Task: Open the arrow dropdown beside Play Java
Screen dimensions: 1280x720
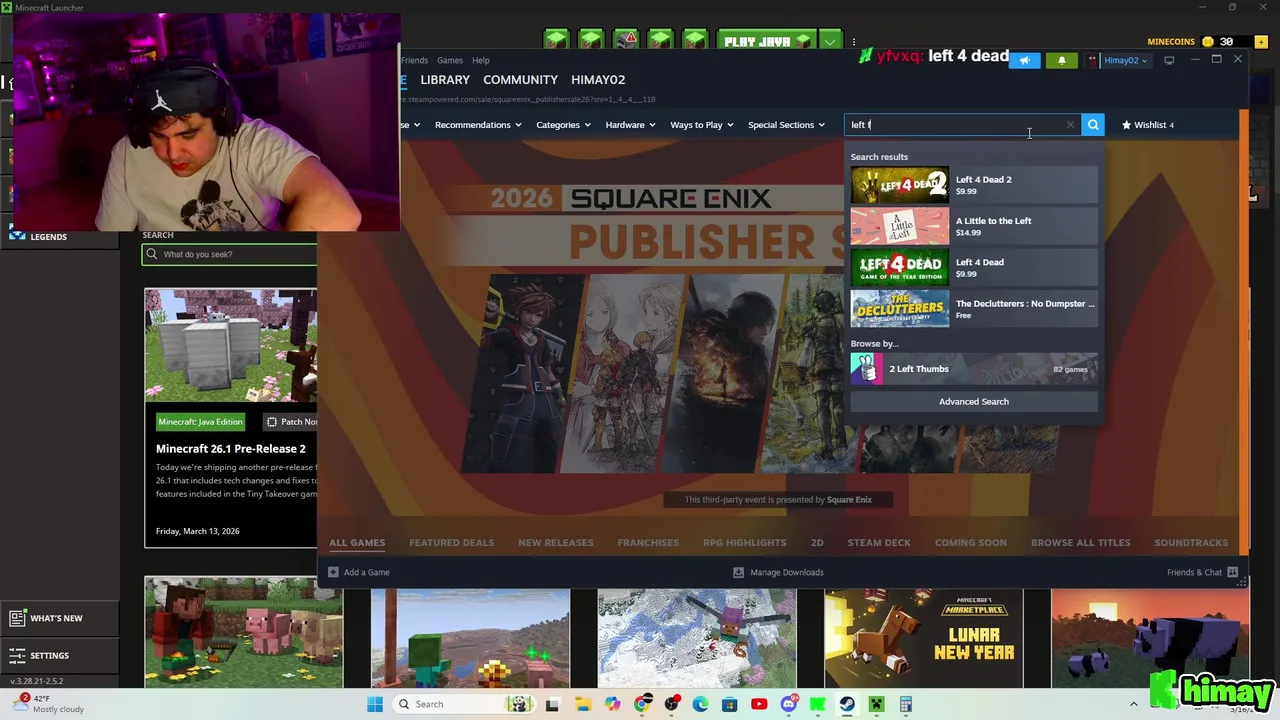Action: pyautogui.click(x=830, y=41)
